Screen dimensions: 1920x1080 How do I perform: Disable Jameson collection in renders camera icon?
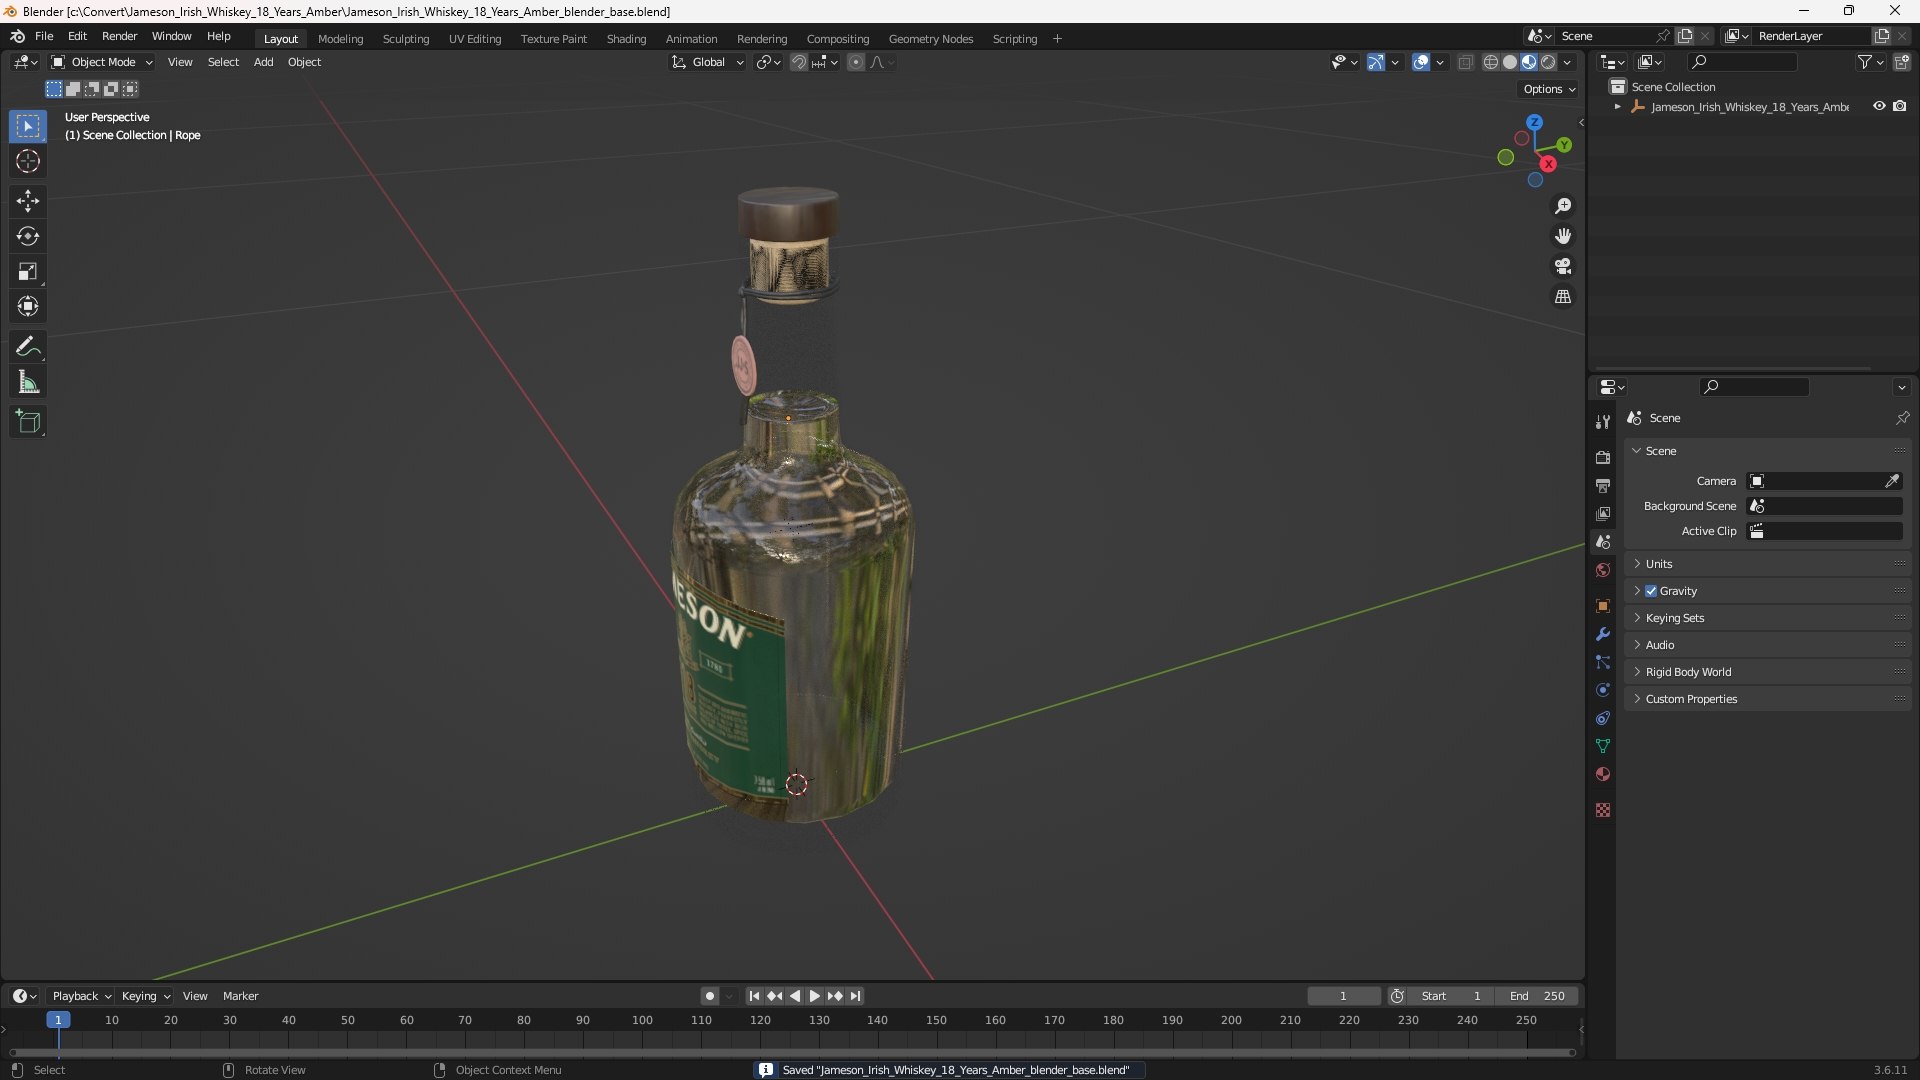click(1900, 106)
